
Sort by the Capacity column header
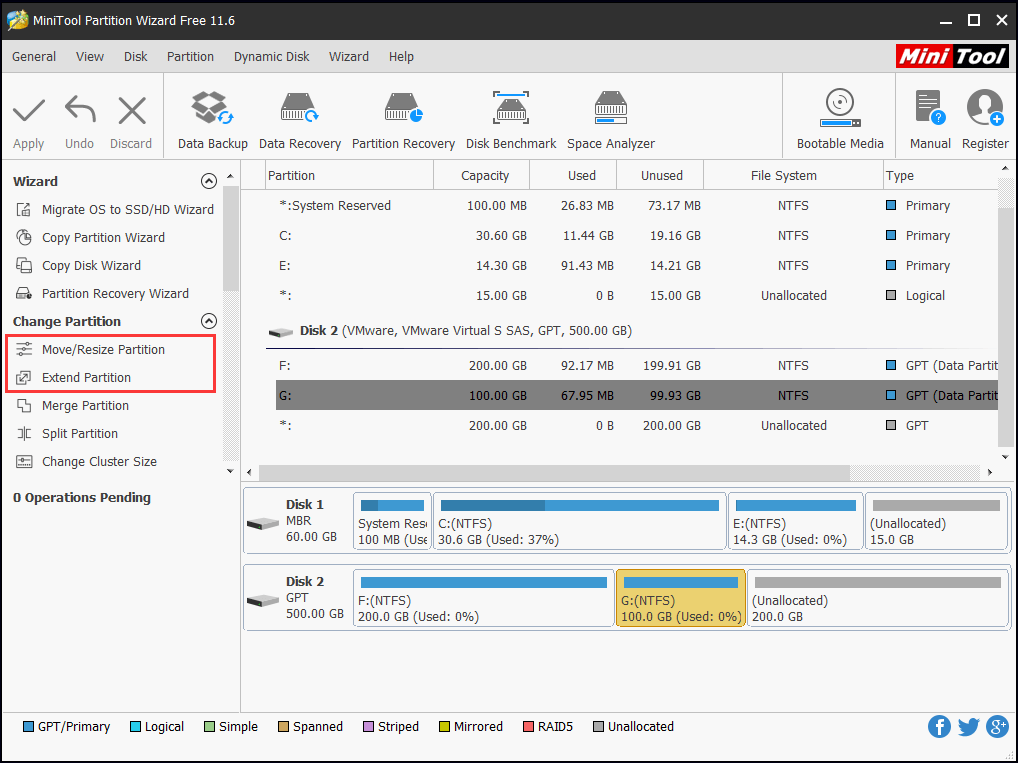[x=485, y=175]
